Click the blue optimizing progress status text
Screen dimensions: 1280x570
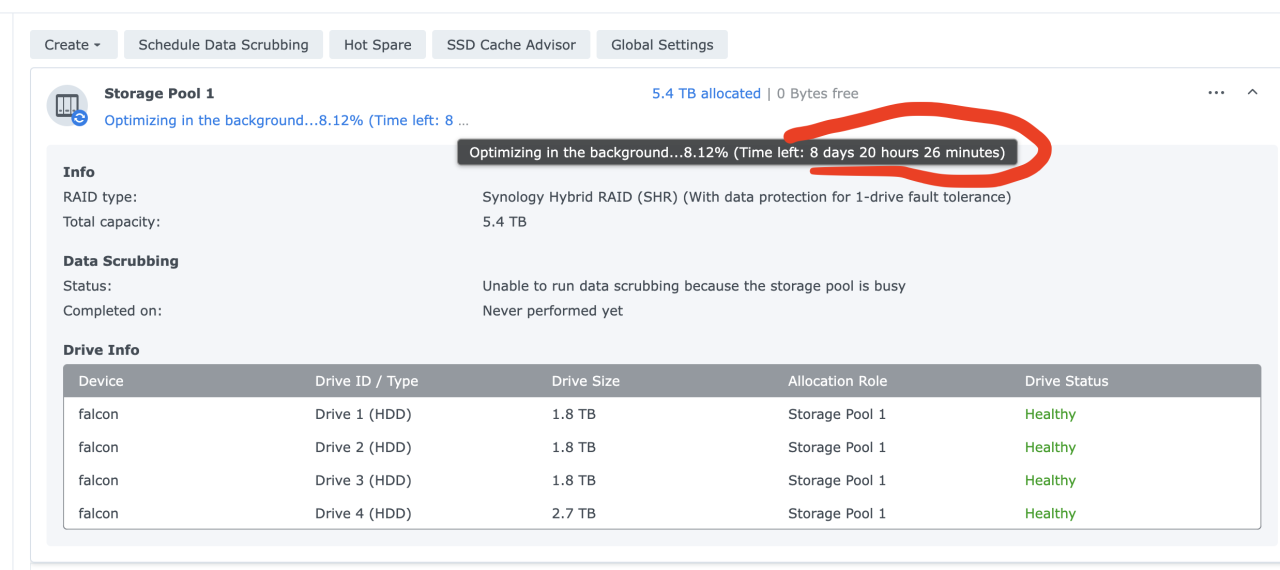coord(285,120)
